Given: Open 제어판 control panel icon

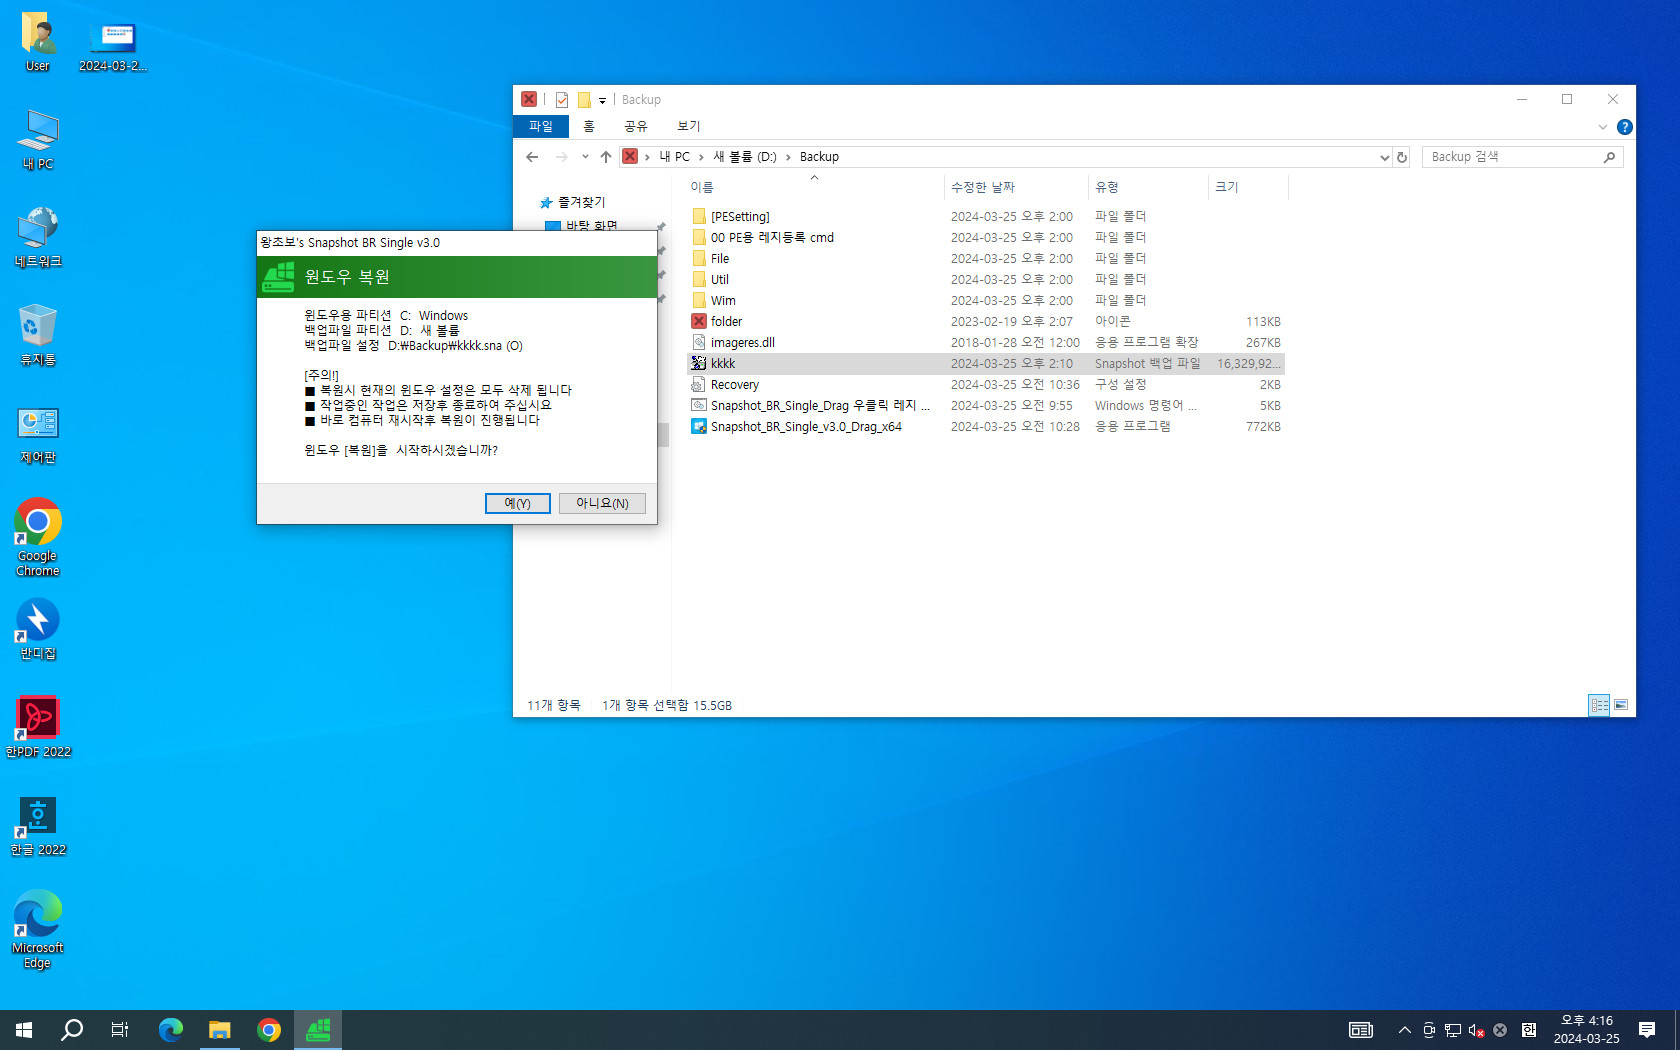Looking at the screenshot, I should click(38, 434).
